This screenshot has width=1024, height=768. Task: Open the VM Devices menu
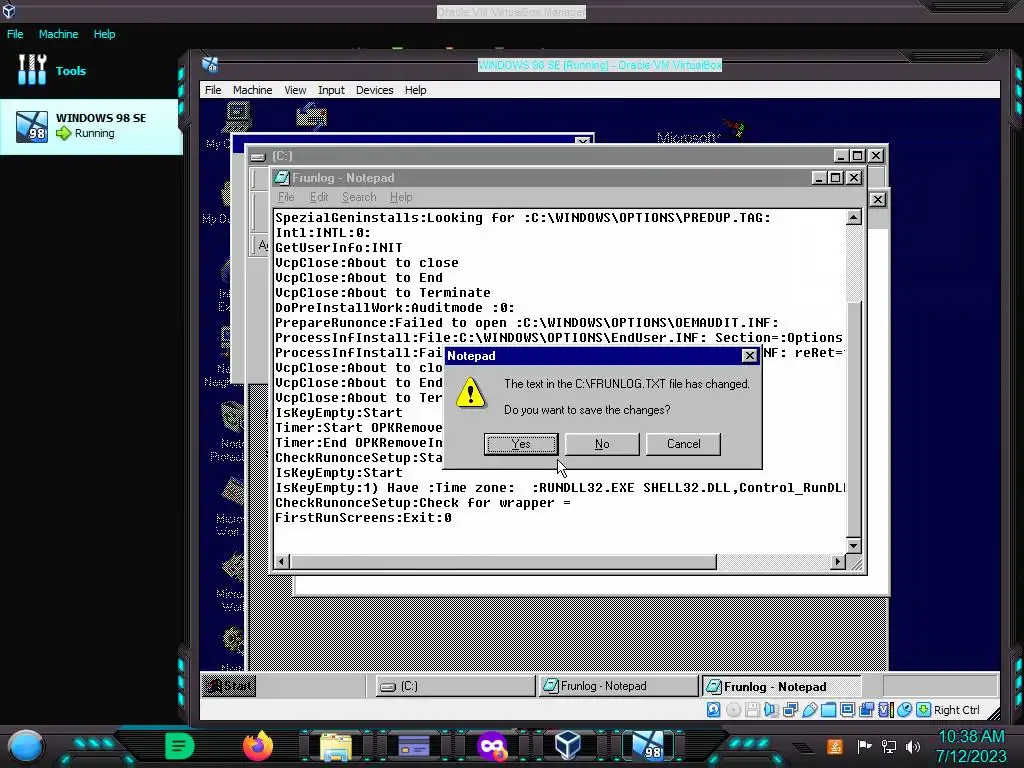coord(374,90)
